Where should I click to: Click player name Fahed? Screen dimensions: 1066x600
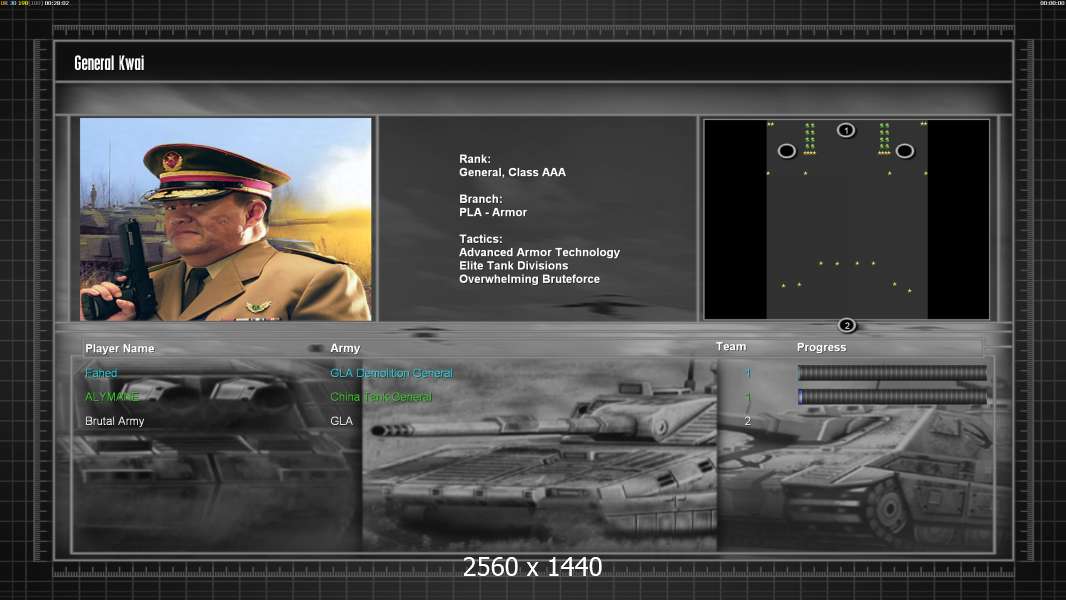click(101, 373)
